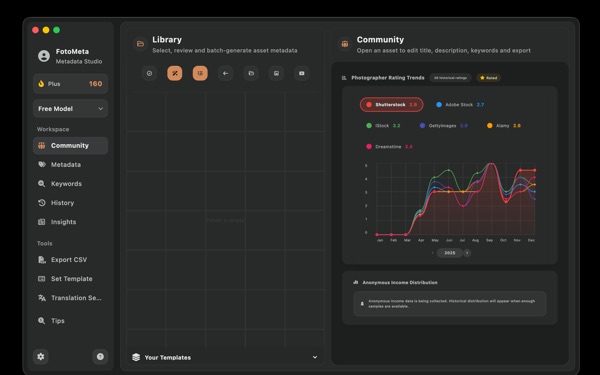
Task: Click the FotoMeta profile avatar icon
Action: click(44, 56)
